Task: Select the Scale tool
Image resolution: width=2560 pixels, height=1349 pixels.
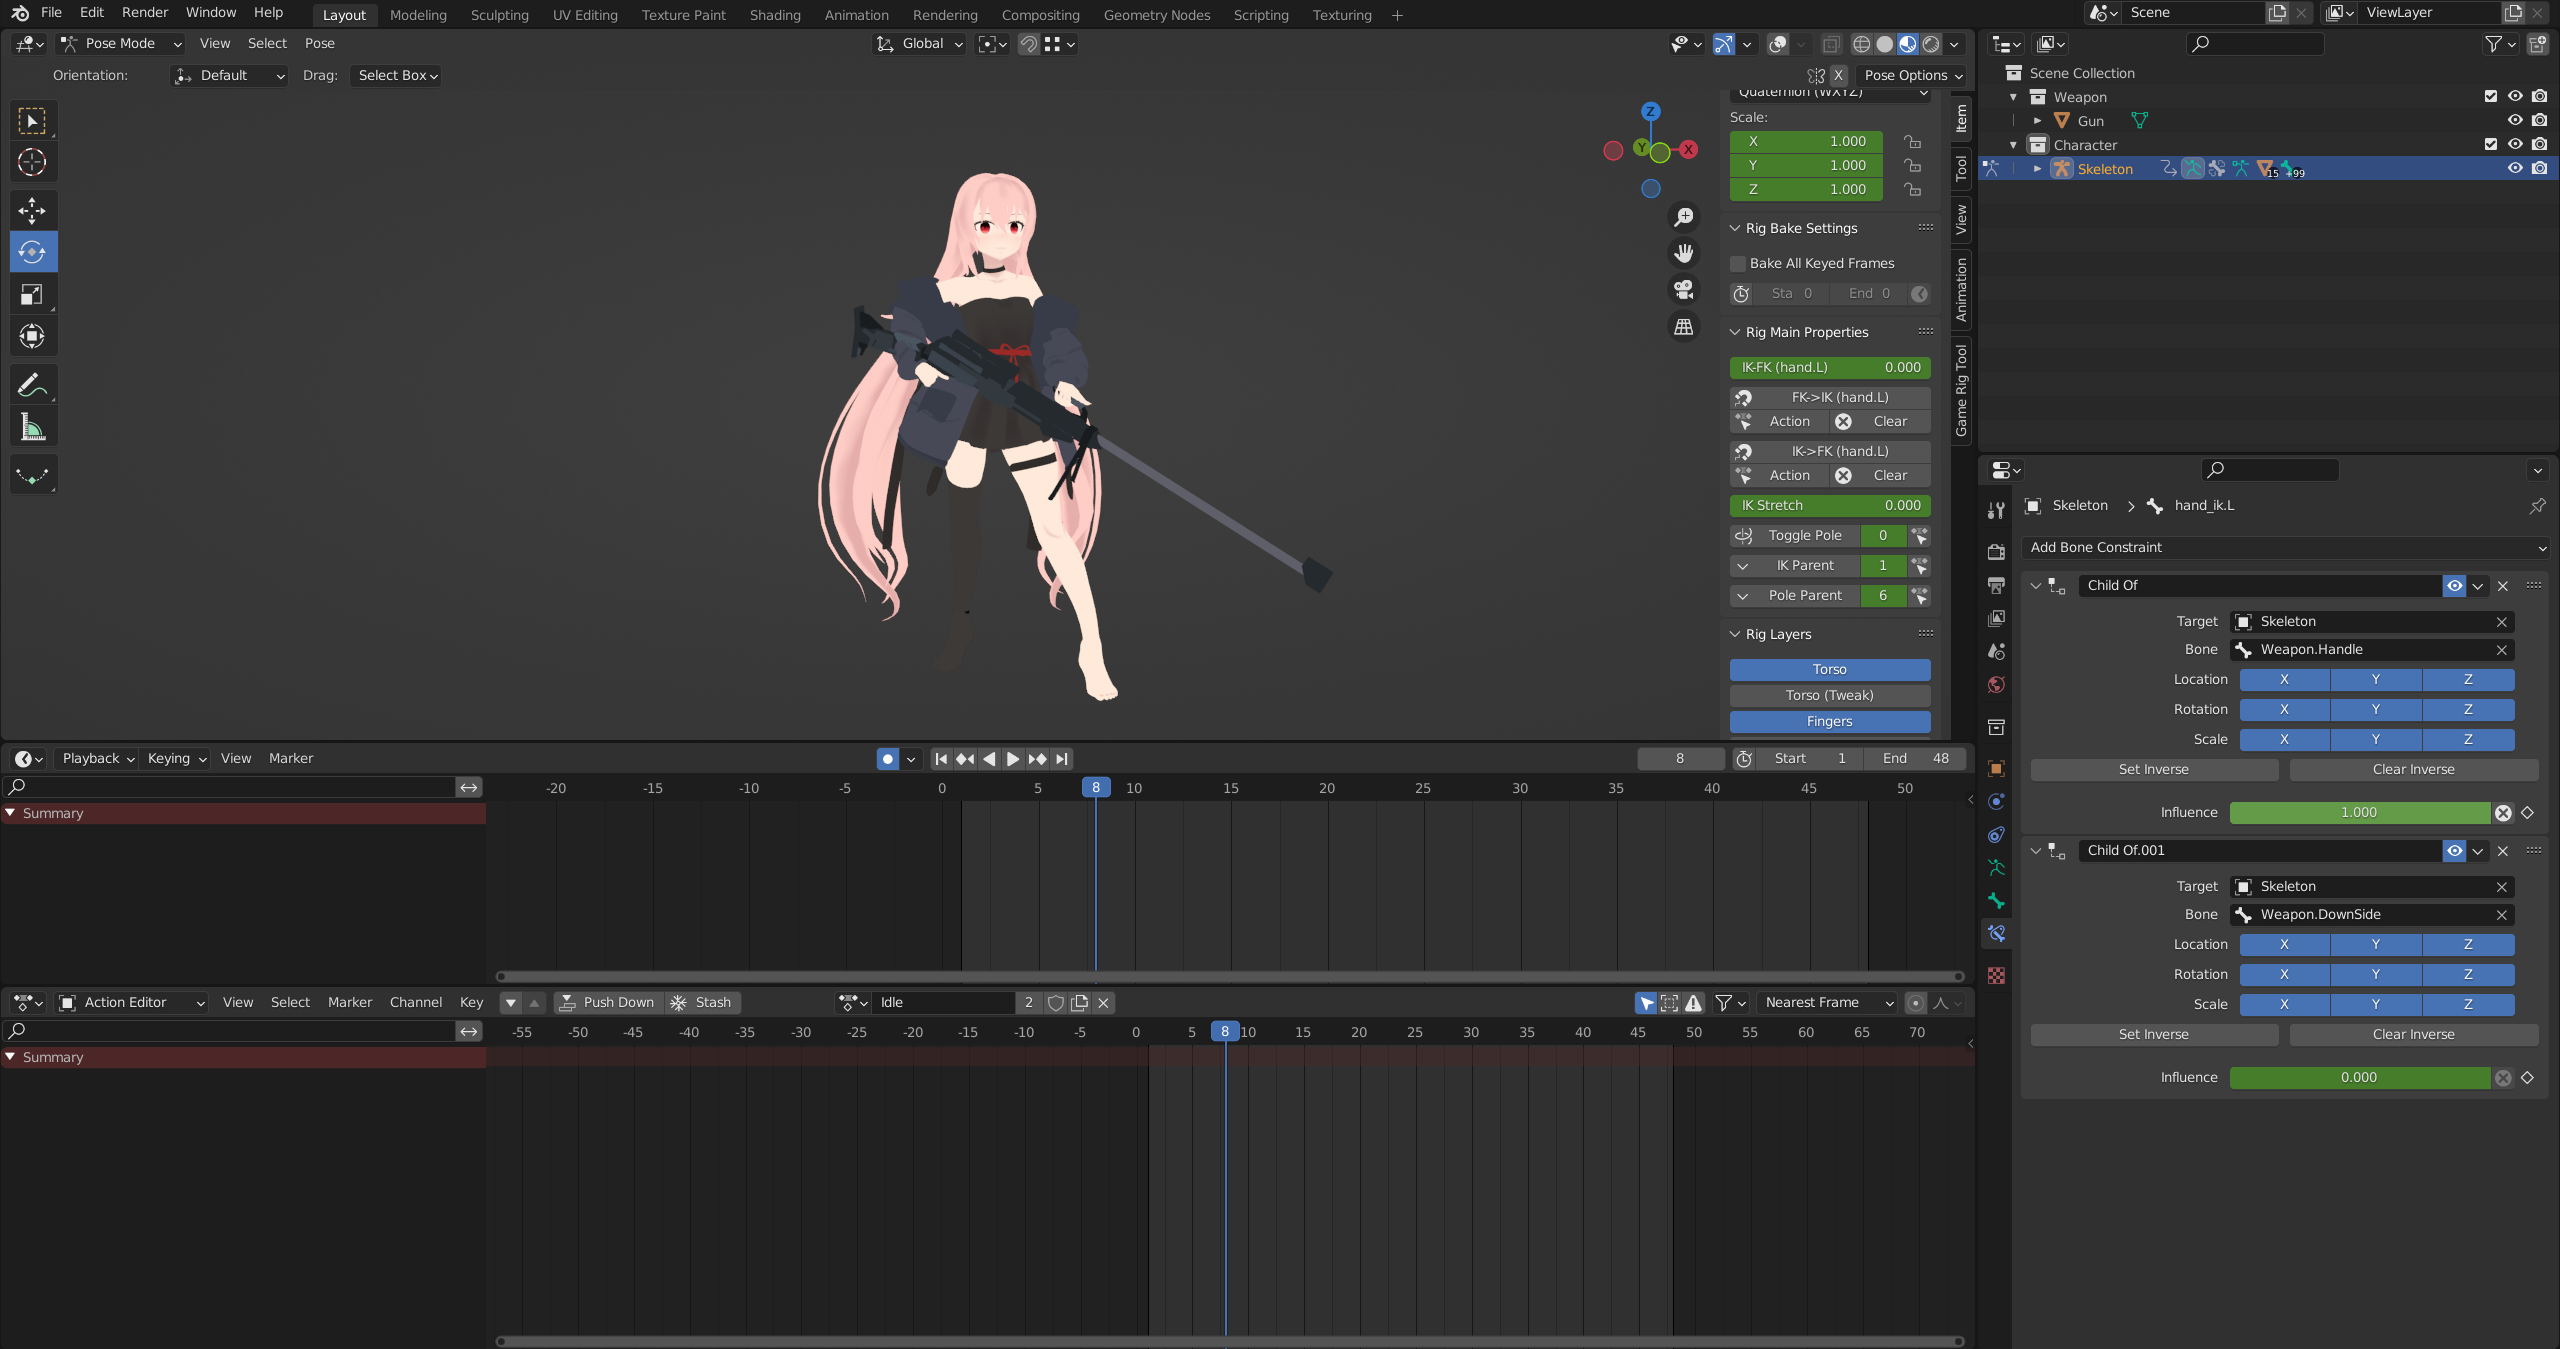Action: click(x=33, y=294)
